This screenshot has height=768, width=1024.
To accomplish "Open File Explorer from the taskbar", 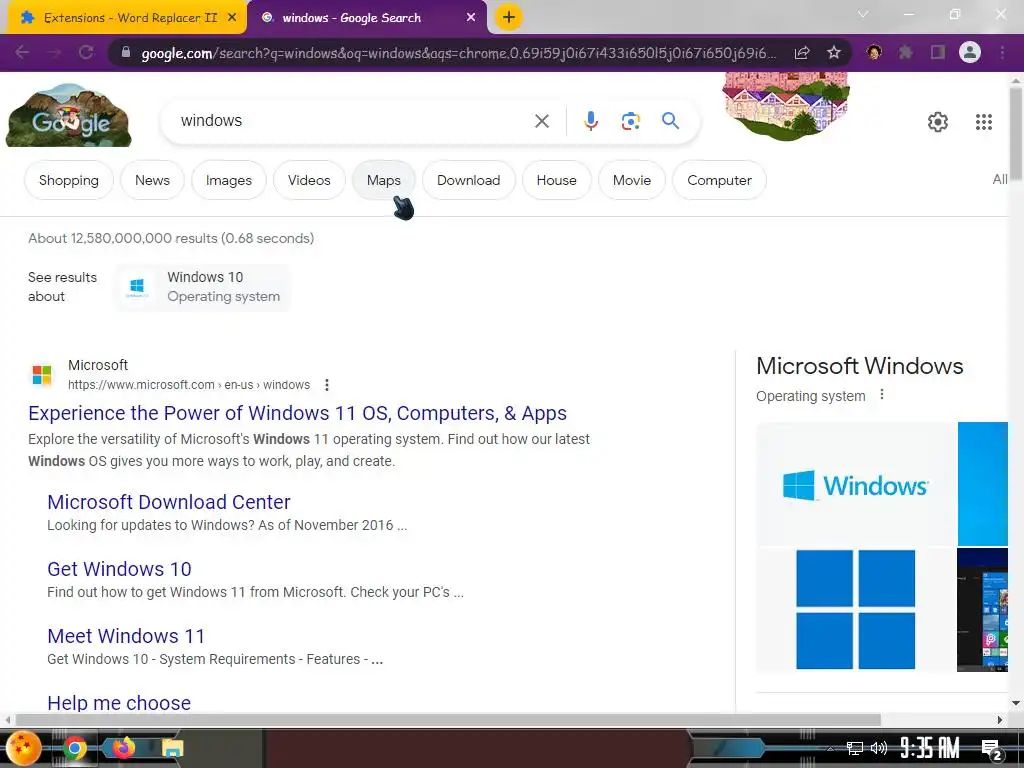I will point(172,748).
